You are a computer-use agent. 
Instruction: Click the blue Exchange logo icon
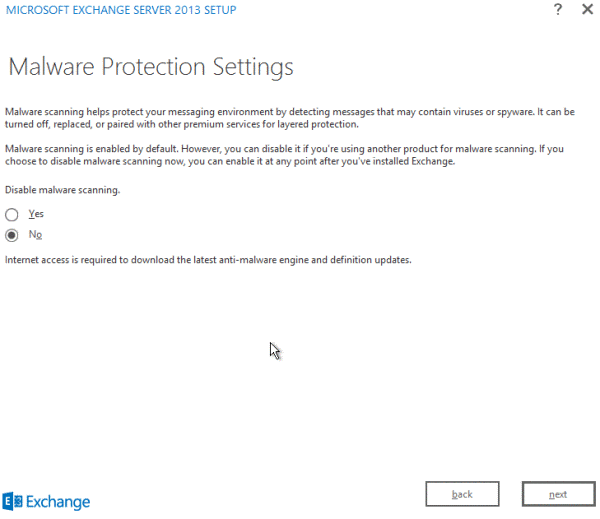click(12, 501)
